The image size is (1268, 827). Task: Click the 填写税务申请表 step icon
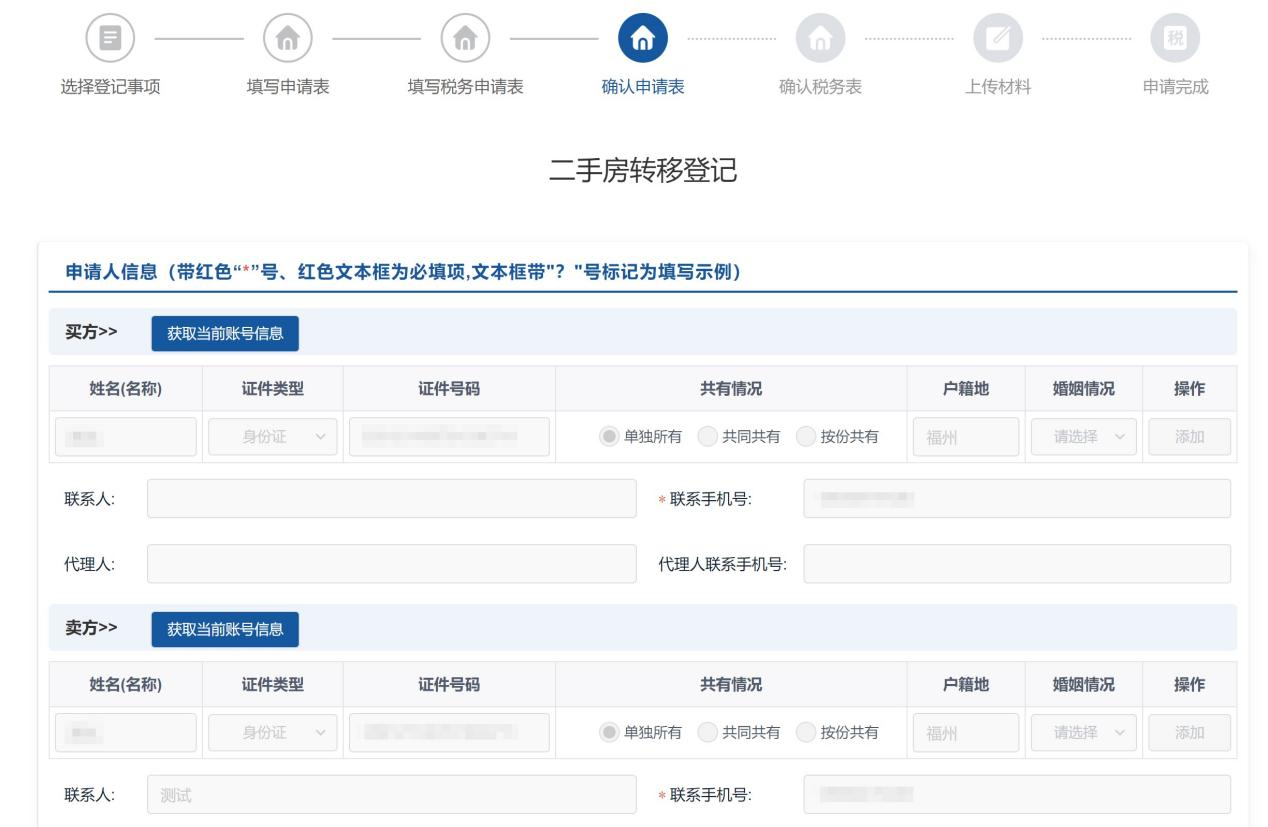[x=465, y=41]
